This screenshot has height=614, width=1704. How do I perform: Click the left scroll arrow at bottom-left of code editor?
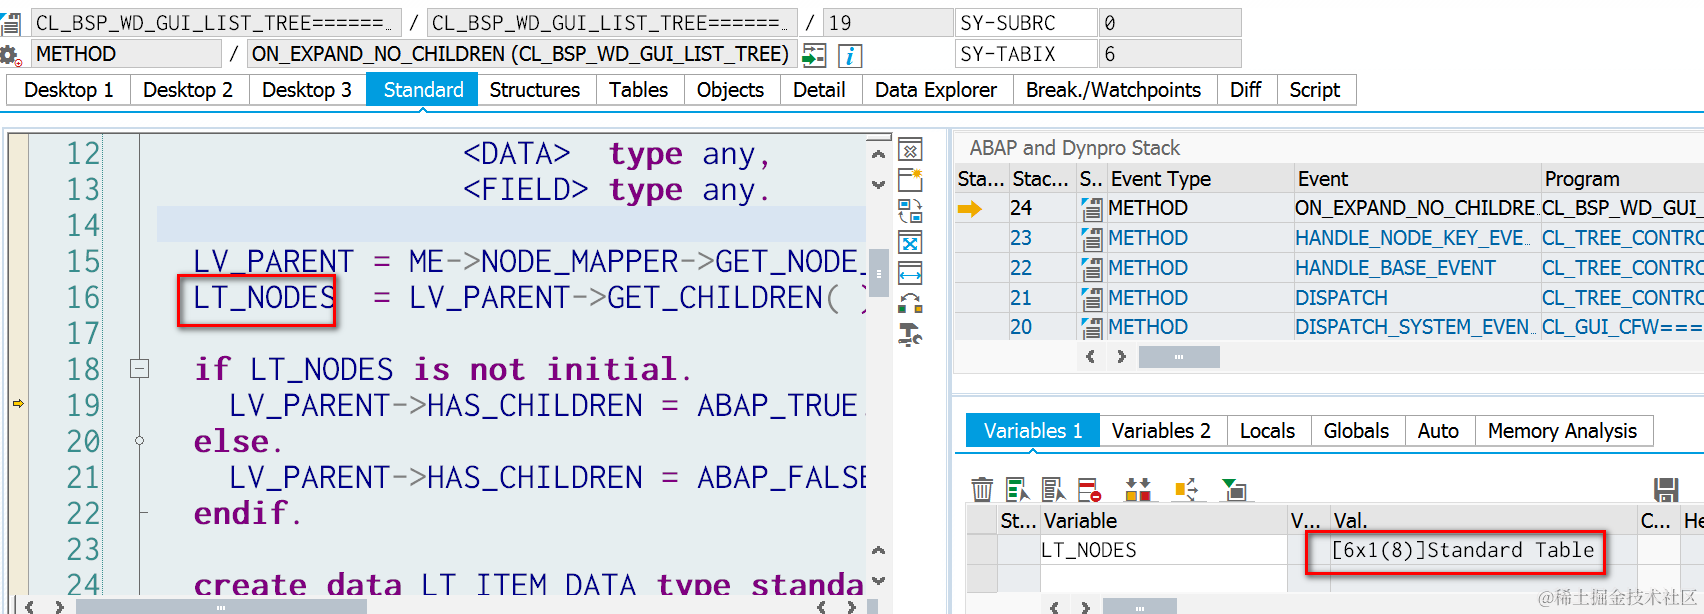pyautogui.click(x=29, y=606)
